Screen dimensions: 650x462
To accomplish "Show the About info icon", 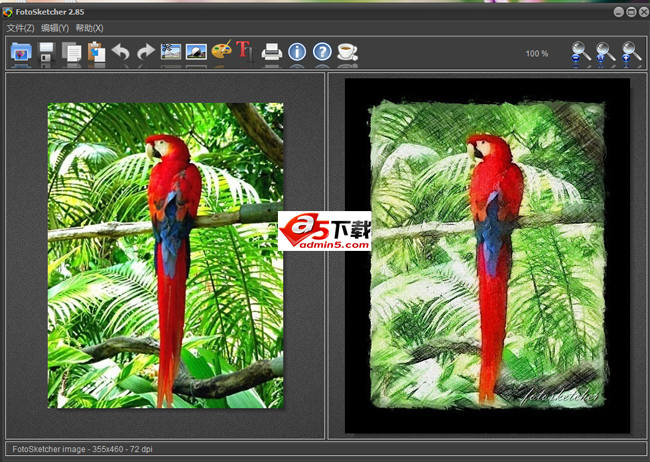I will [x=297, y=52].
